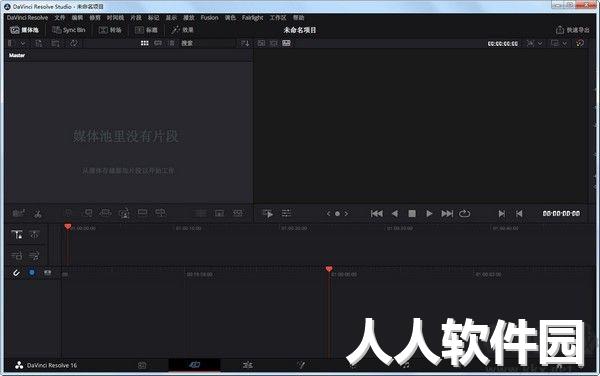Viewport: 600px width, 376px height.
Task: Click upper timeline playhead marker
Action: [68, 226]
